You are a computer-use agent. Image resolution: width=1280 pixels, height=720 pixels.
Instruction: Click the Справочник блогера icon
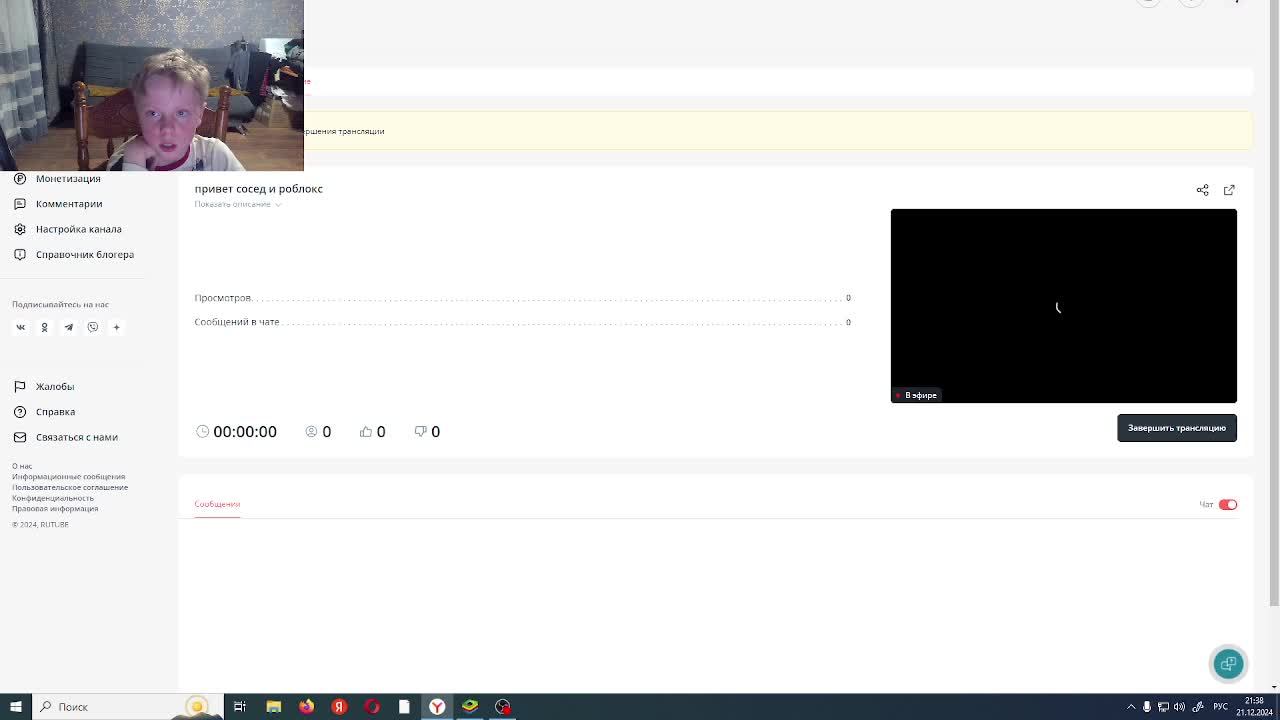point(20,254)
